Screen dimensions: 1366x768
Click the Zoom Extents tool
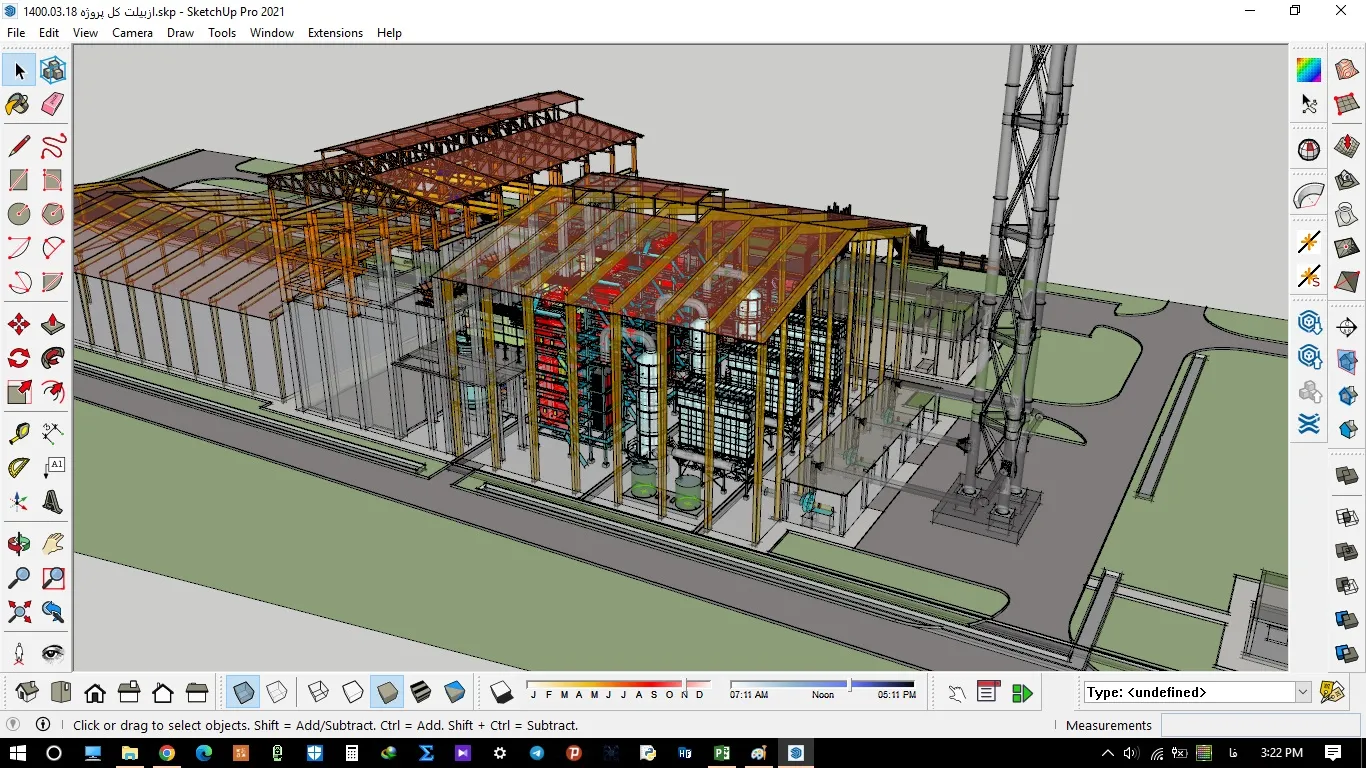point(18,611)
